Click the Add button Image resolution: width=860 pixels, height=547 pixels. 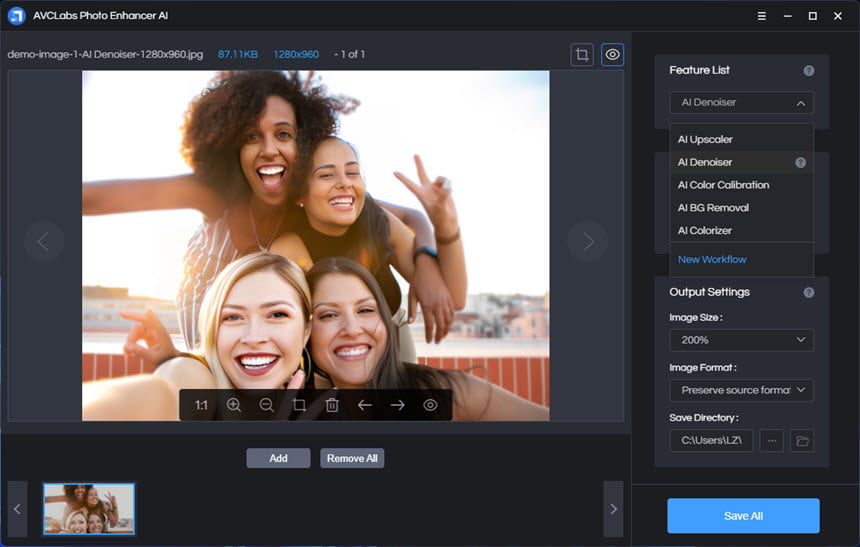tap(278, 458)
